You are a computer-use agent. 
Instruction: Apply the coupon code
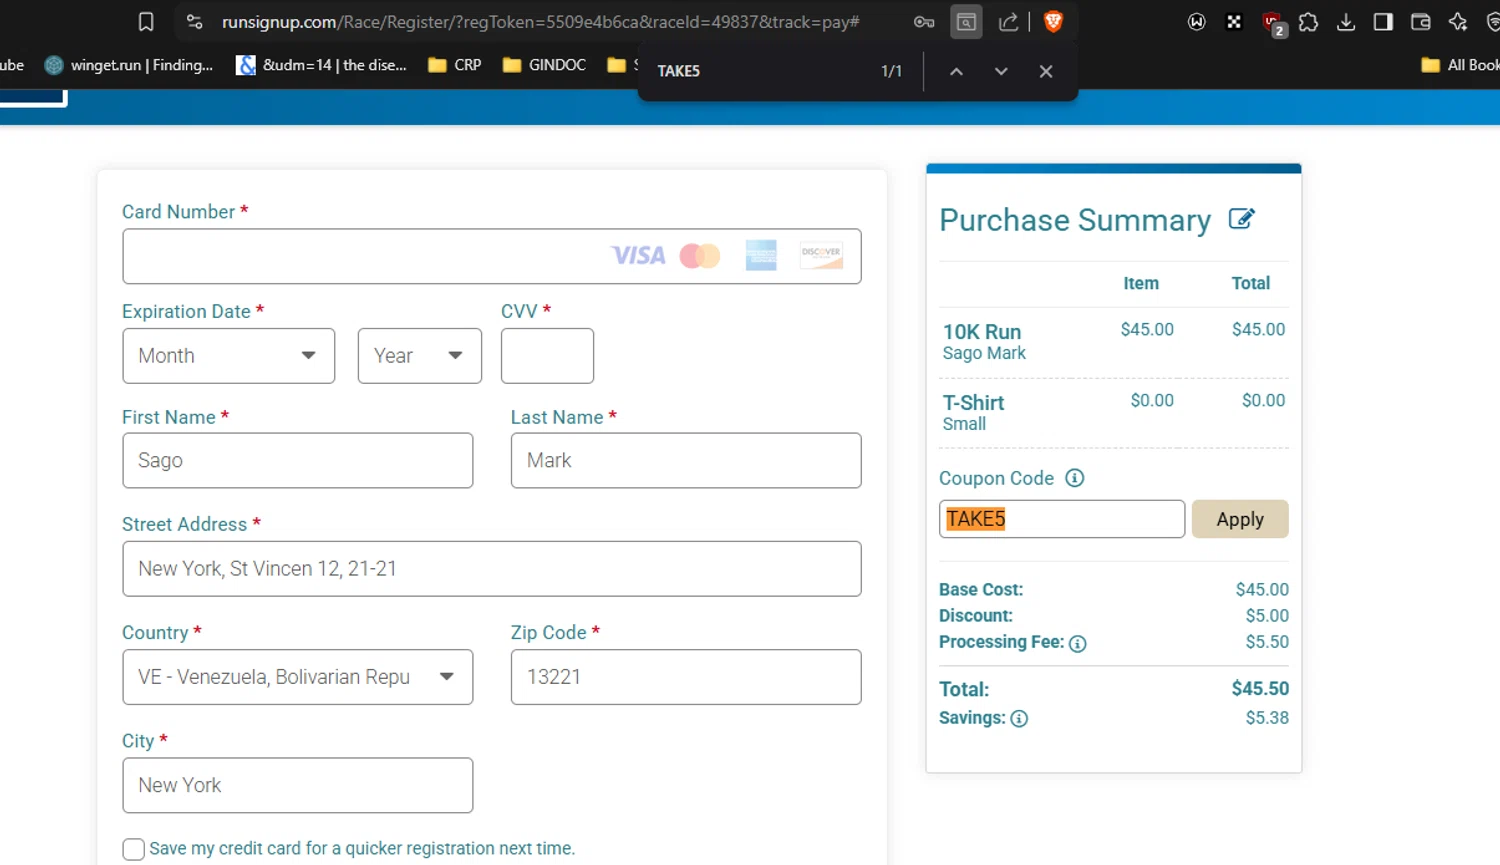pyautogui.click(x=1239, y=519)
